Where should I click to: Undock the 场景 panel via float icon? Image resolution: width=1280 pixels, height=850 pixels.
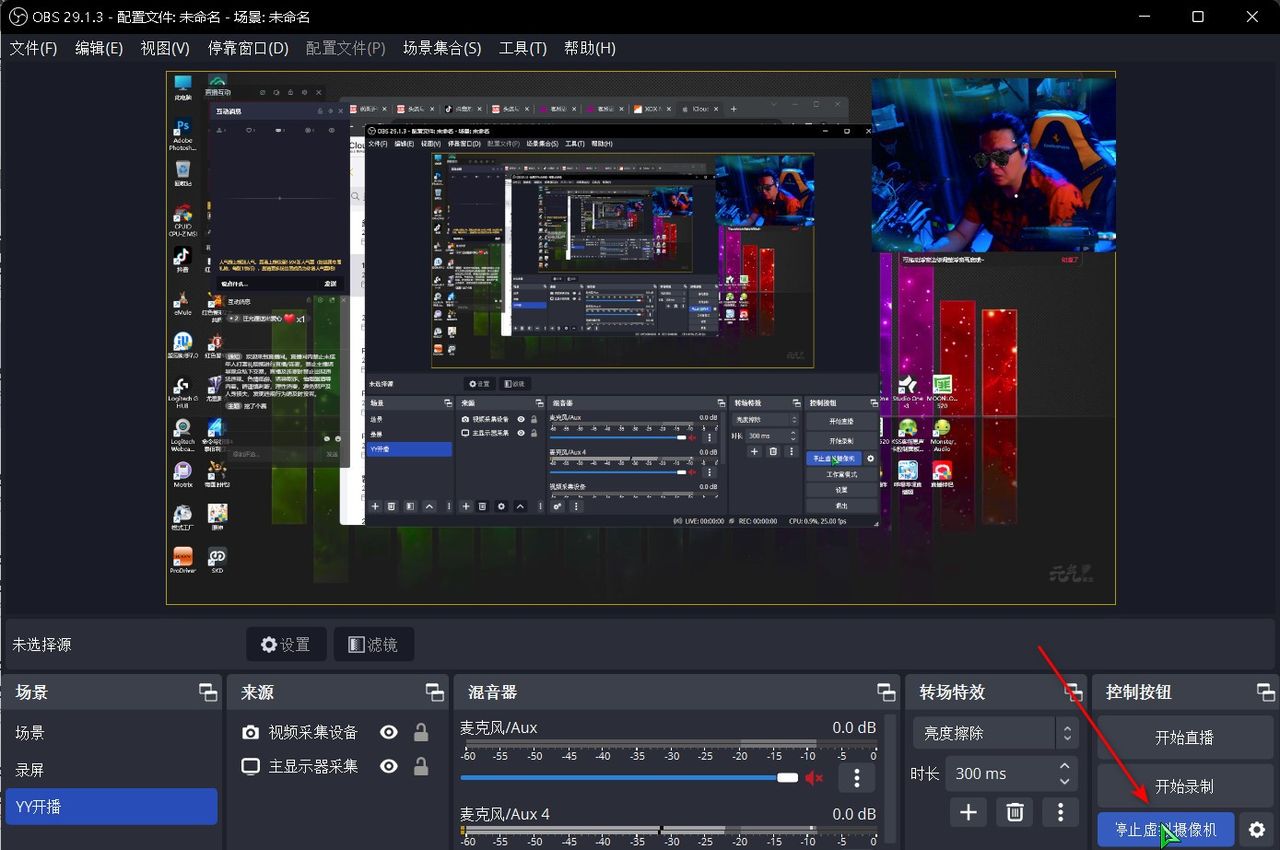208,692
